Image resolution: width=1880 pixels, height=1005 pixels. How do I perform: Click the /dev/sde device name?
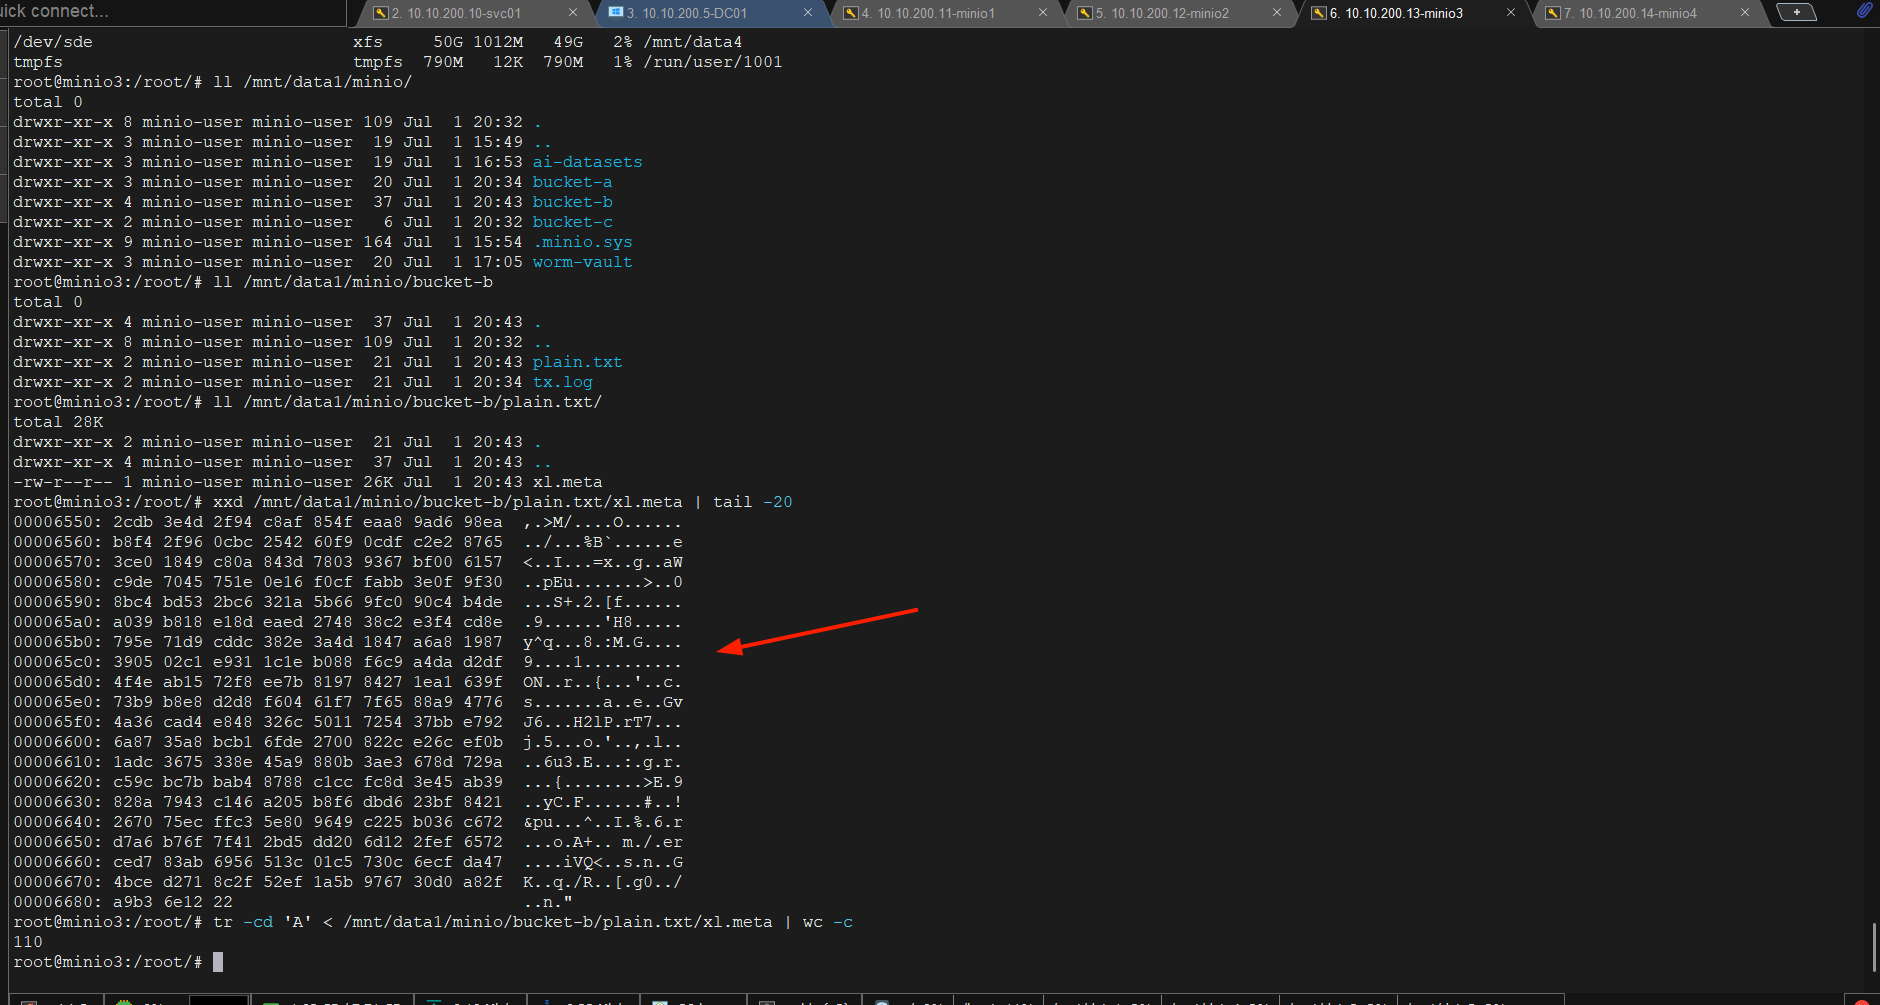tap(52, 42)
